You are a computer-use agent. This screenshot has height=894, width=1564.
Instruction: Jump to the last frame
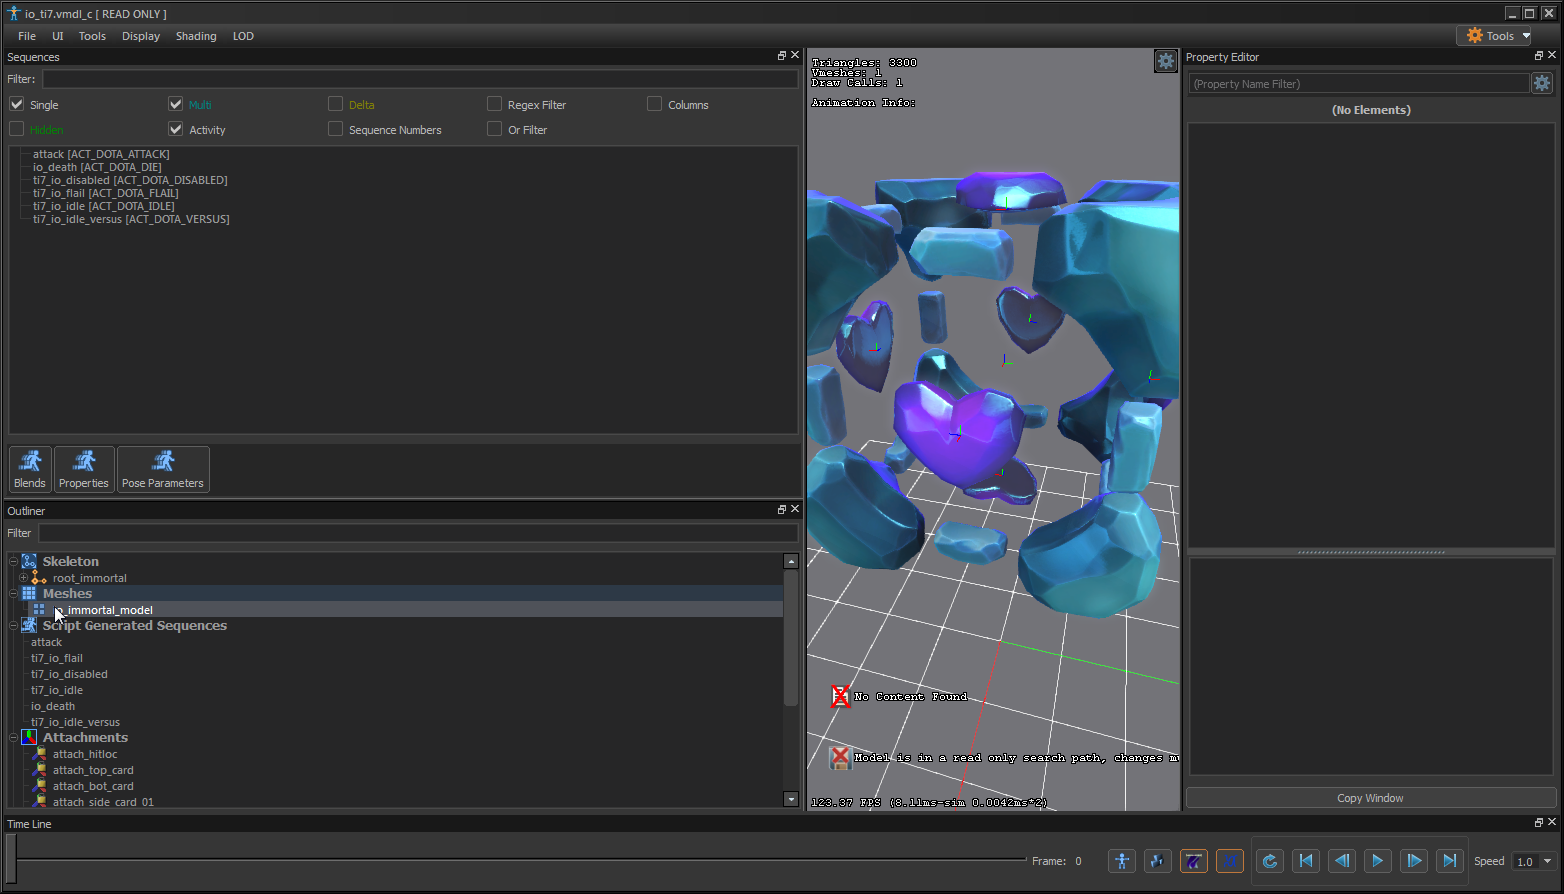click(1450, 861)
